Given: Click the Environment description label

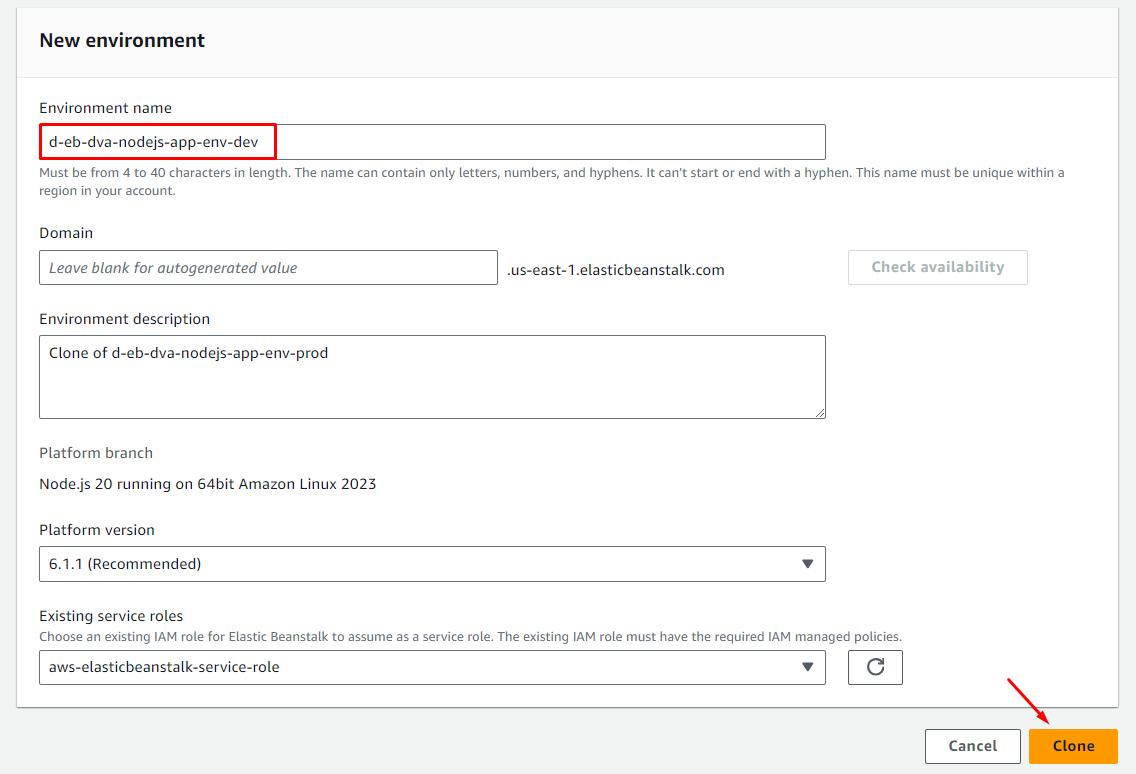Looking at the screenshot, I should (x=124, y=319).
